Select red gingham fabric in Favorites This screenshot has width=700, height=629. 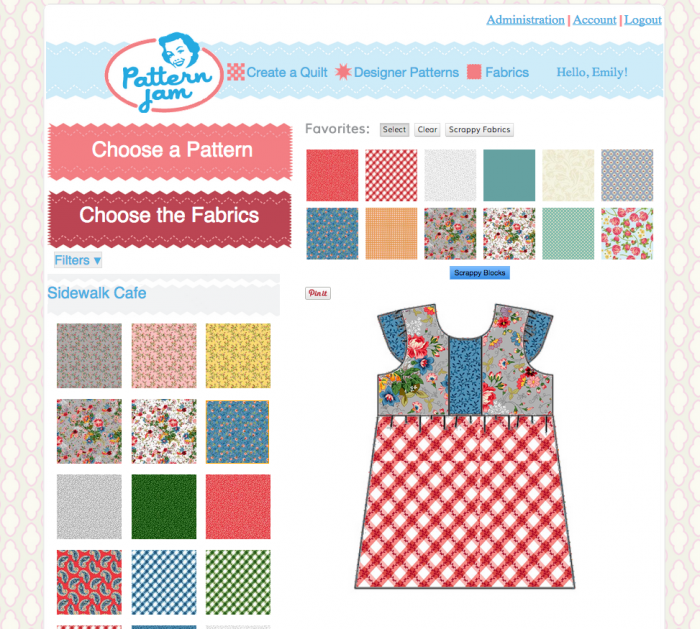click(x=391, y=175)
